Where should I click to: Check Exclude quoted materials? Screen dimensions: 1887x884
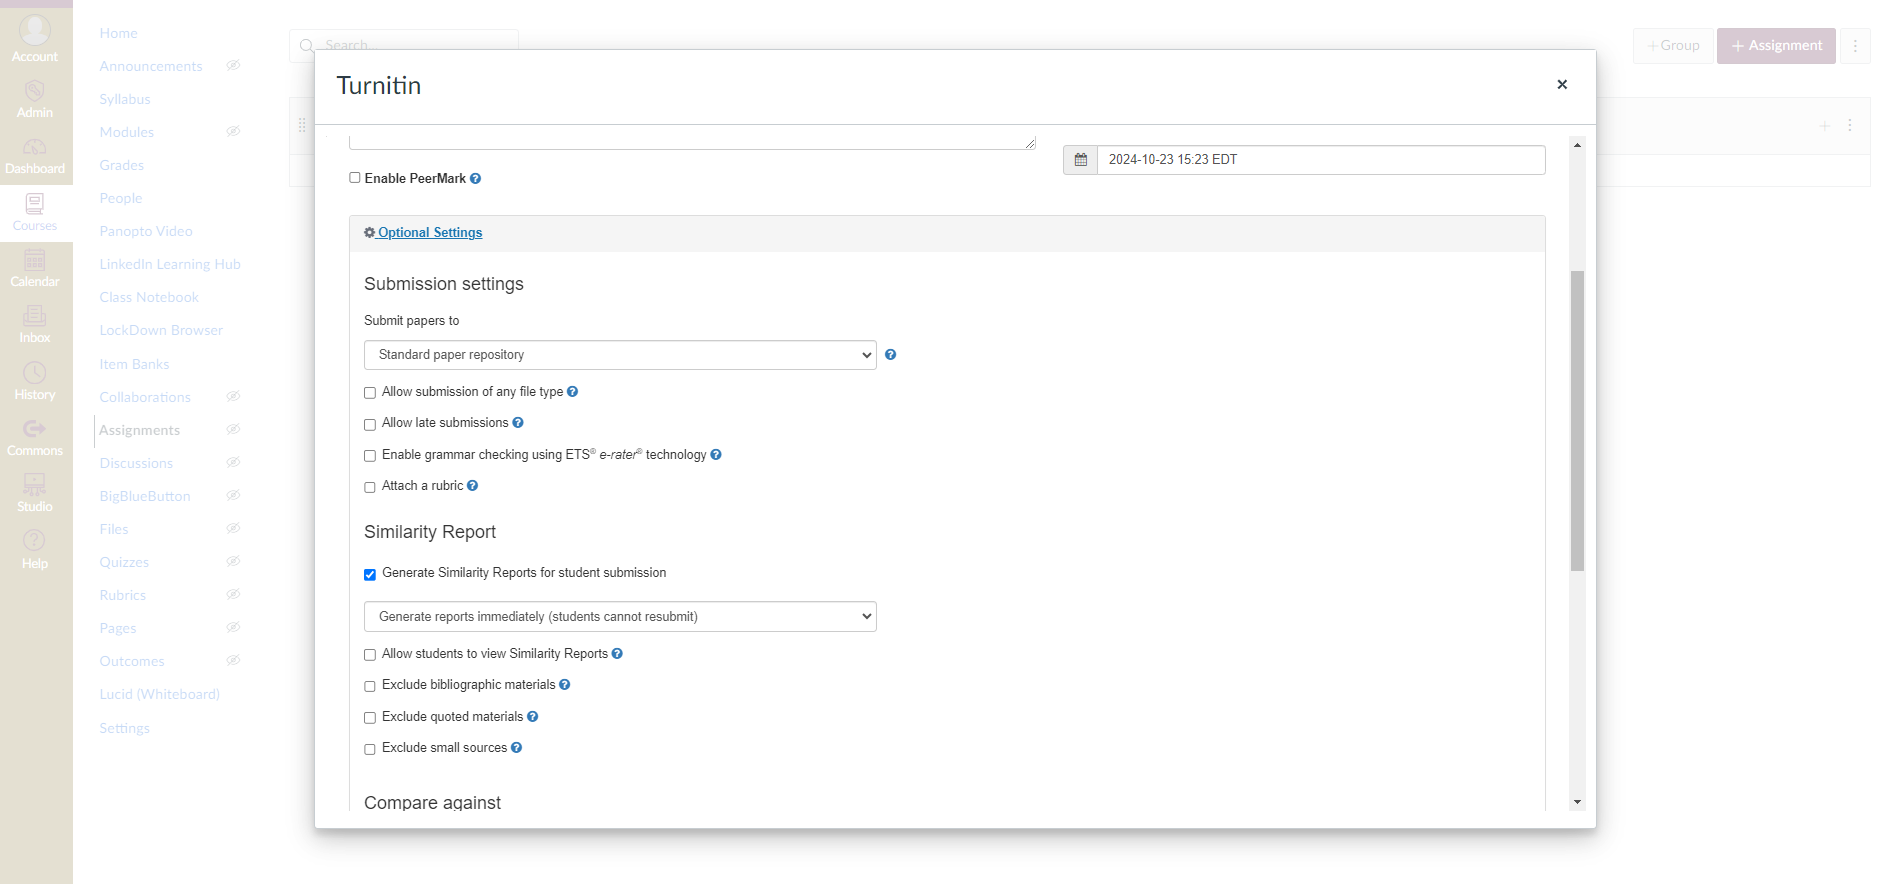click(370, 718)
